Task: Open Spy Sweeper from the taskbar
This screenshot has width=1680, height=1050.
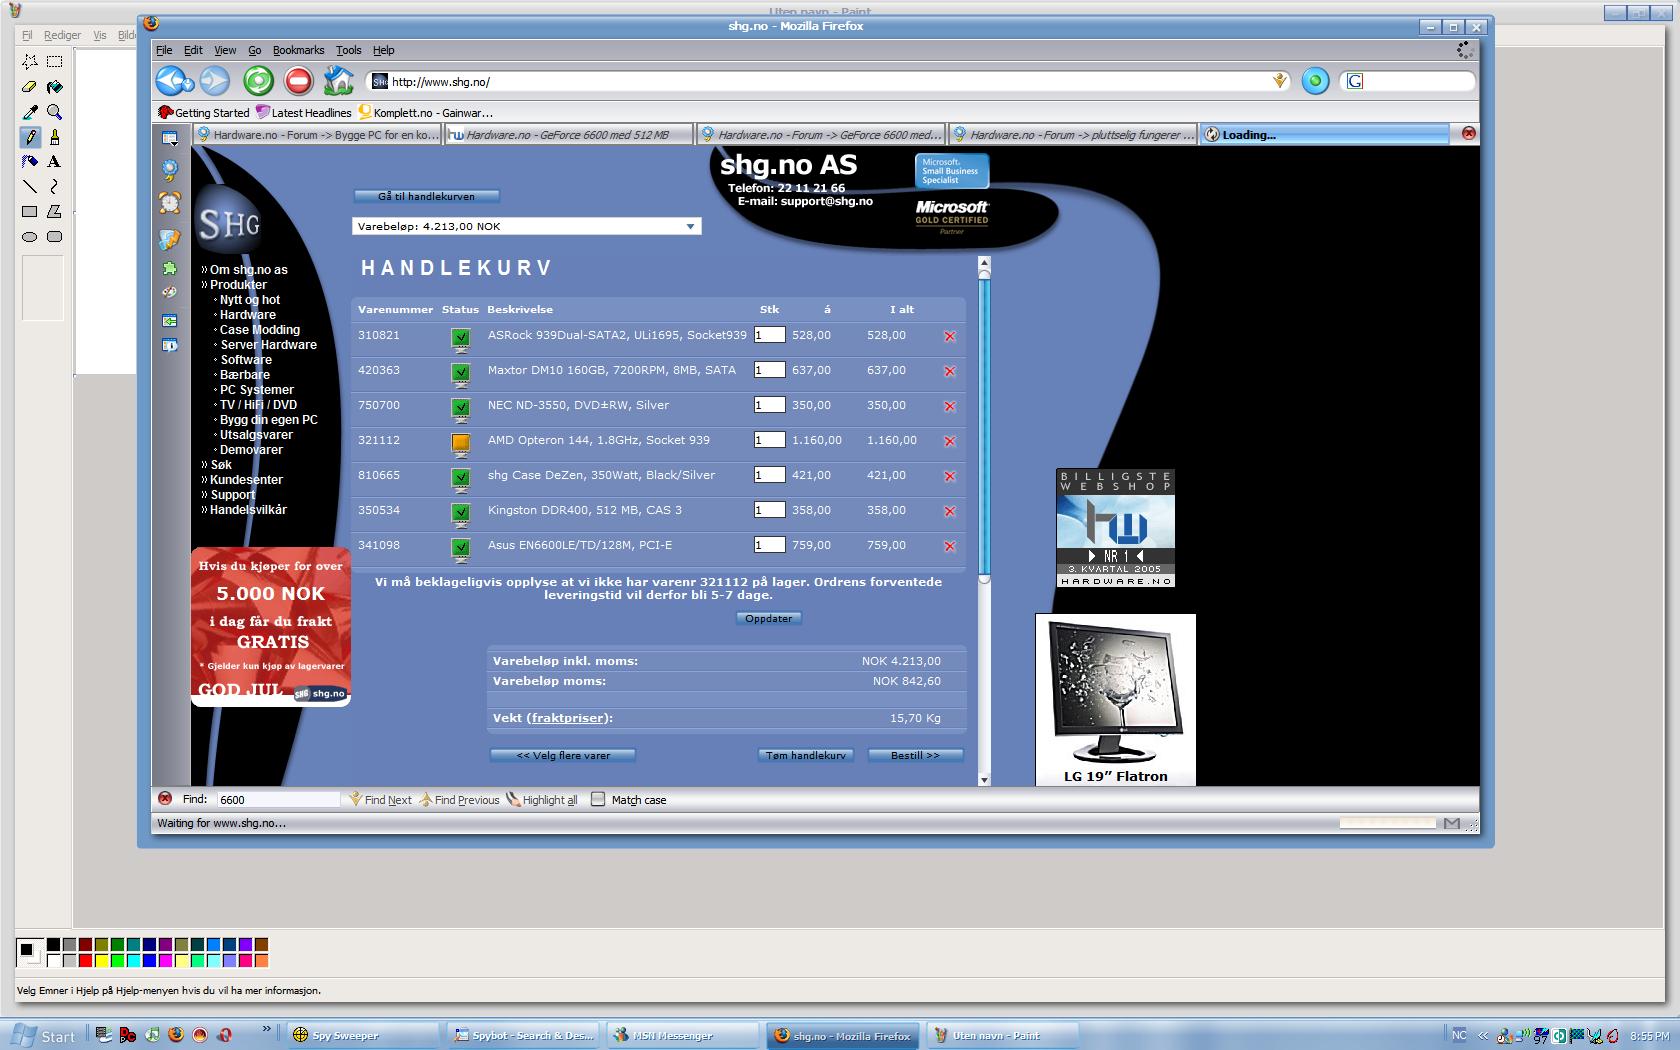Action: pyautogui.click(x=362, y=1035)
